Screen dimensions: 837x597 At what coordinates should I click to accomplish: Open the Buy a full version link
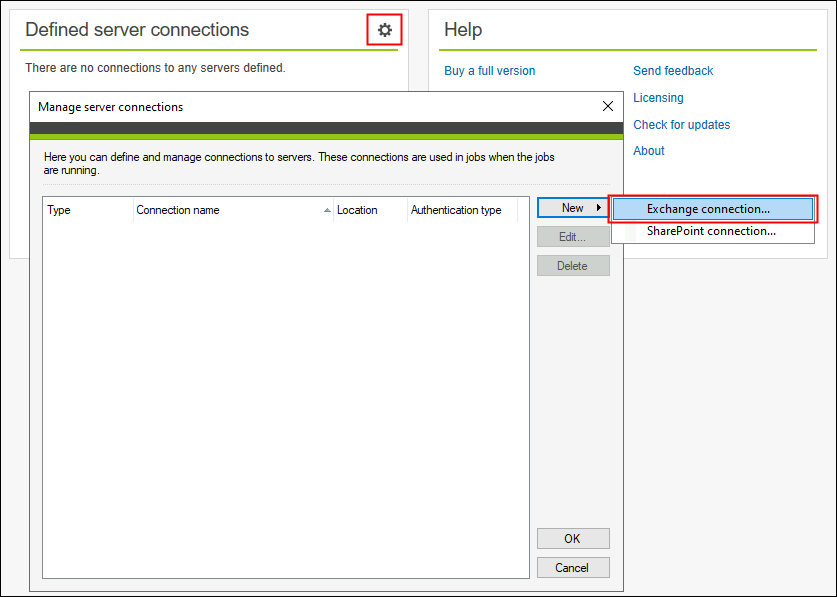click(489, 71)
